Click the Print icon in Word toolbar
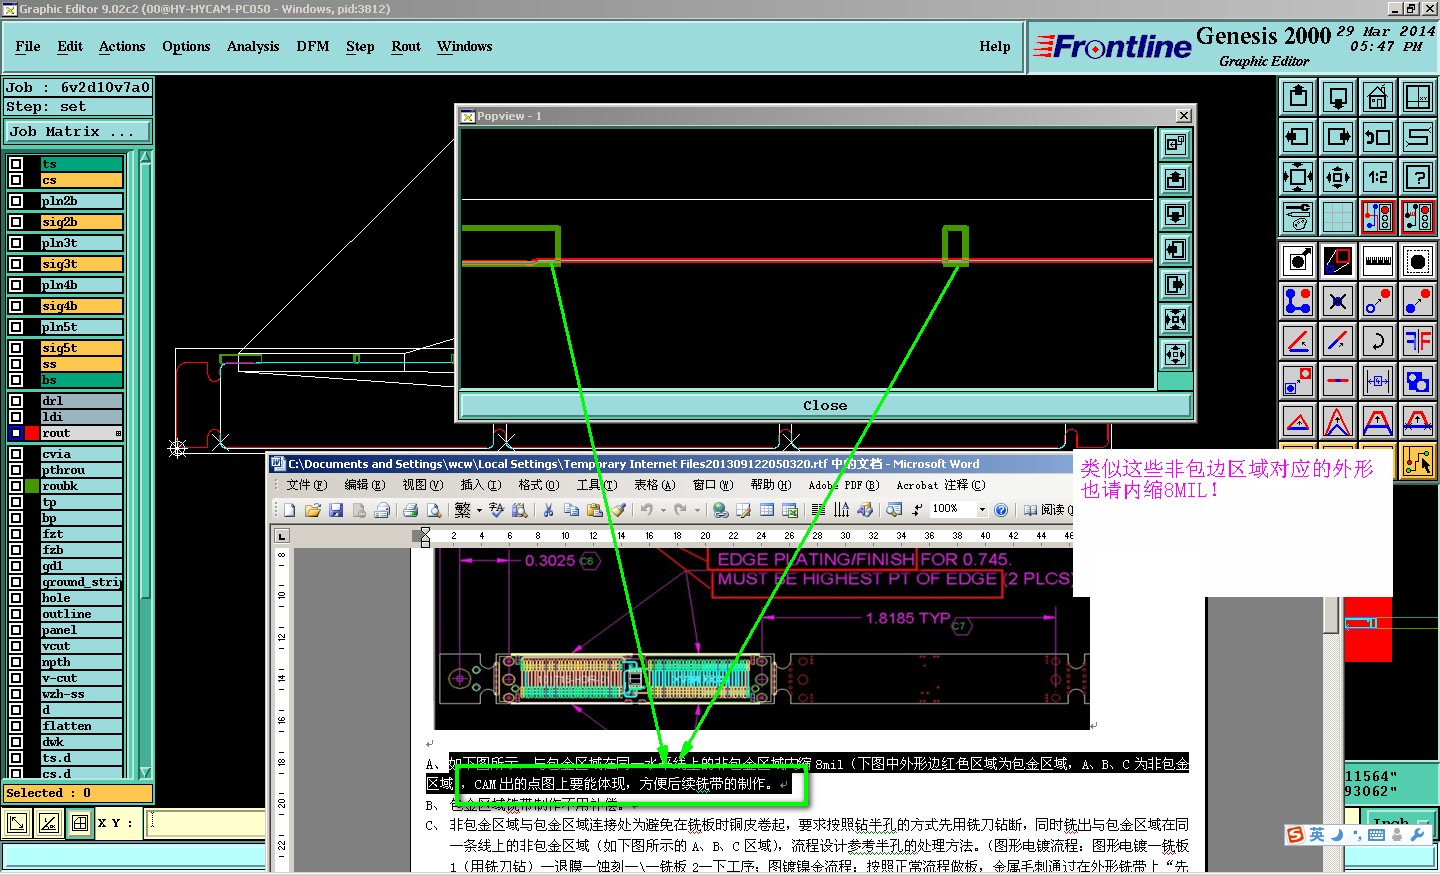This screenshot has height=876, width=1440. pyautogui.click(x=410, y=510)
